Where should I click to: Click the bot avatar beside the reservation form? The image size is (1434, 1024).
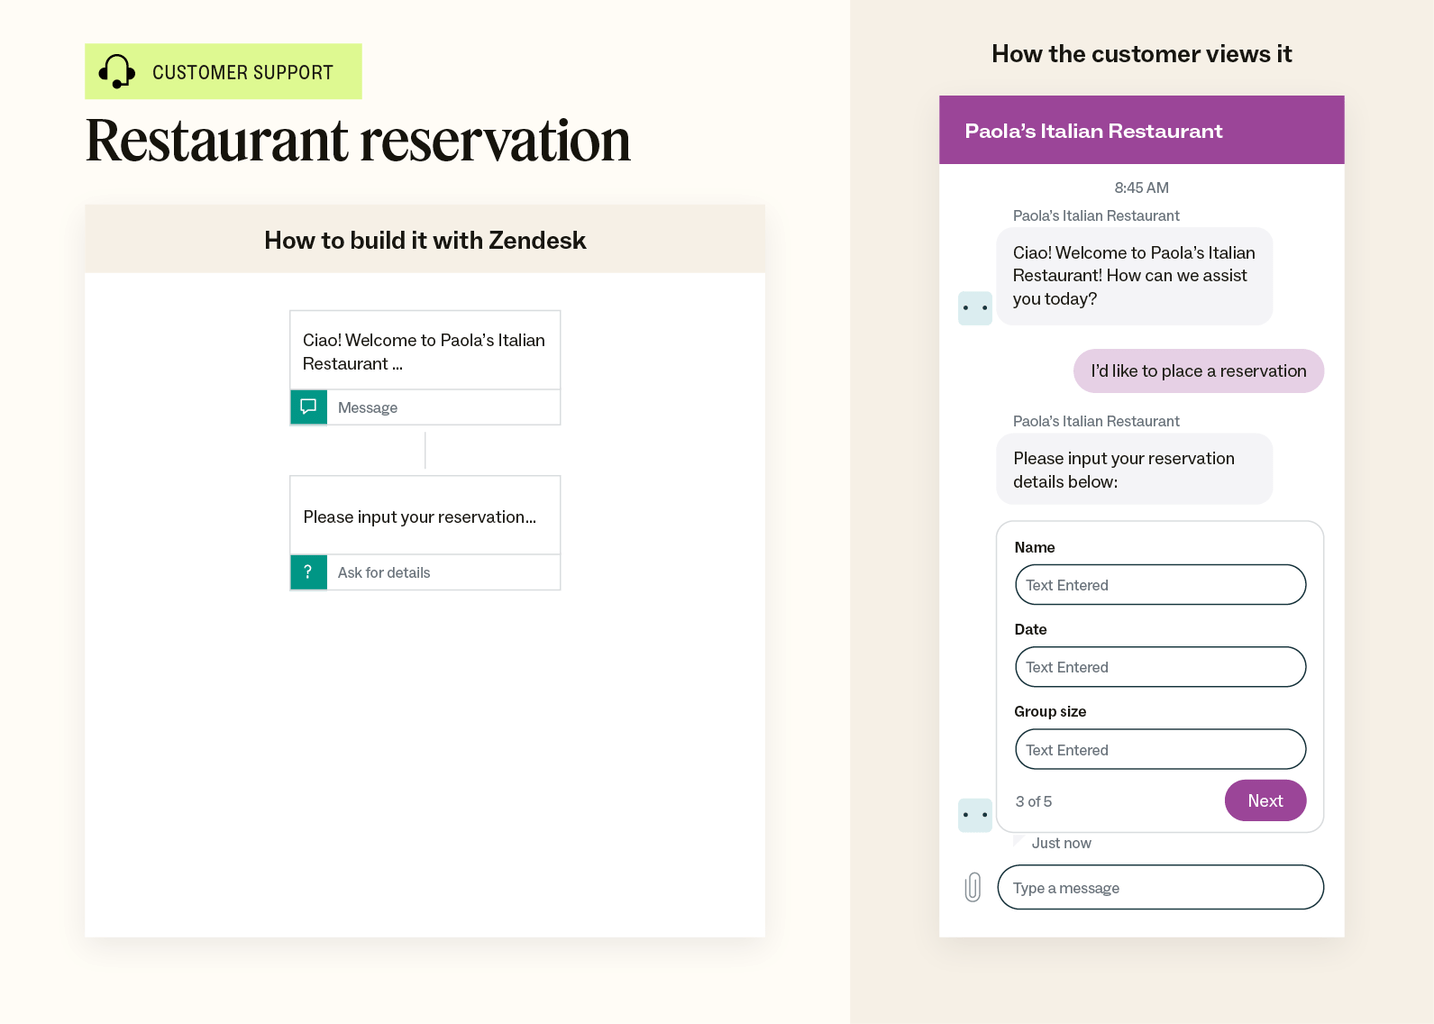[x=974, y=815]
